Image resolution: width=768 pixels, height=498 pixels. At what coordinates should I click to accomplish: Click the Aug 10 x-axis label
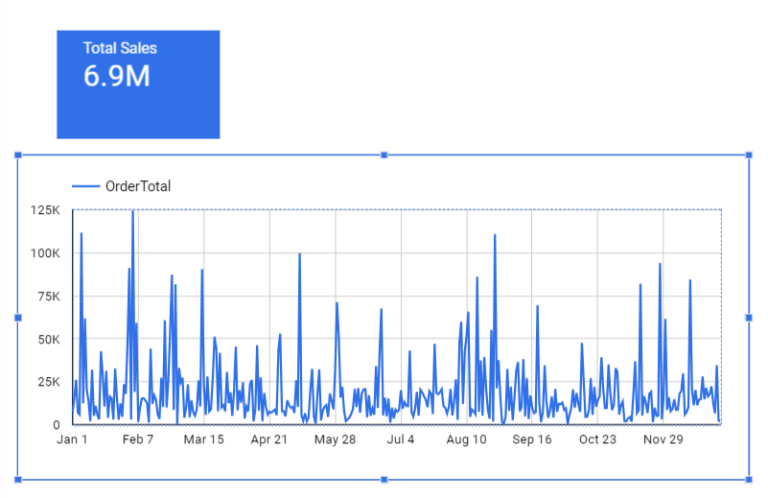466,439
